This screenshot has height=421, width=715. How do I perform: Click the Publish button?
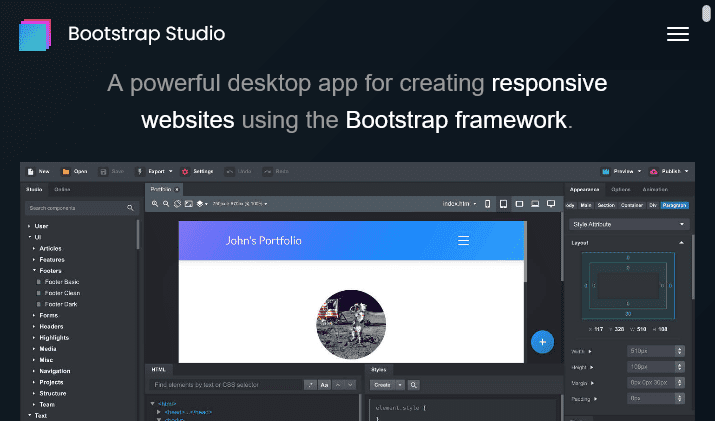668,171
